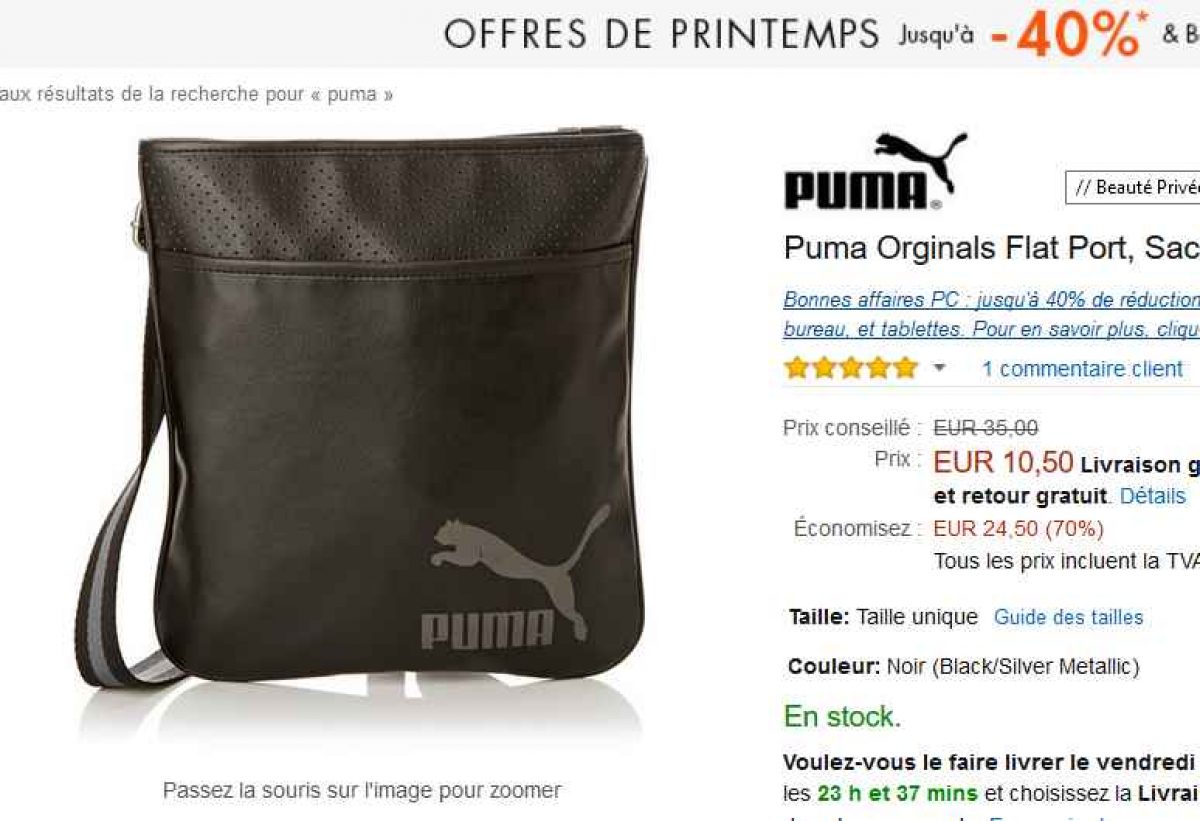Click the Puma brand logo
The image size is (1200, 821).
875,171
